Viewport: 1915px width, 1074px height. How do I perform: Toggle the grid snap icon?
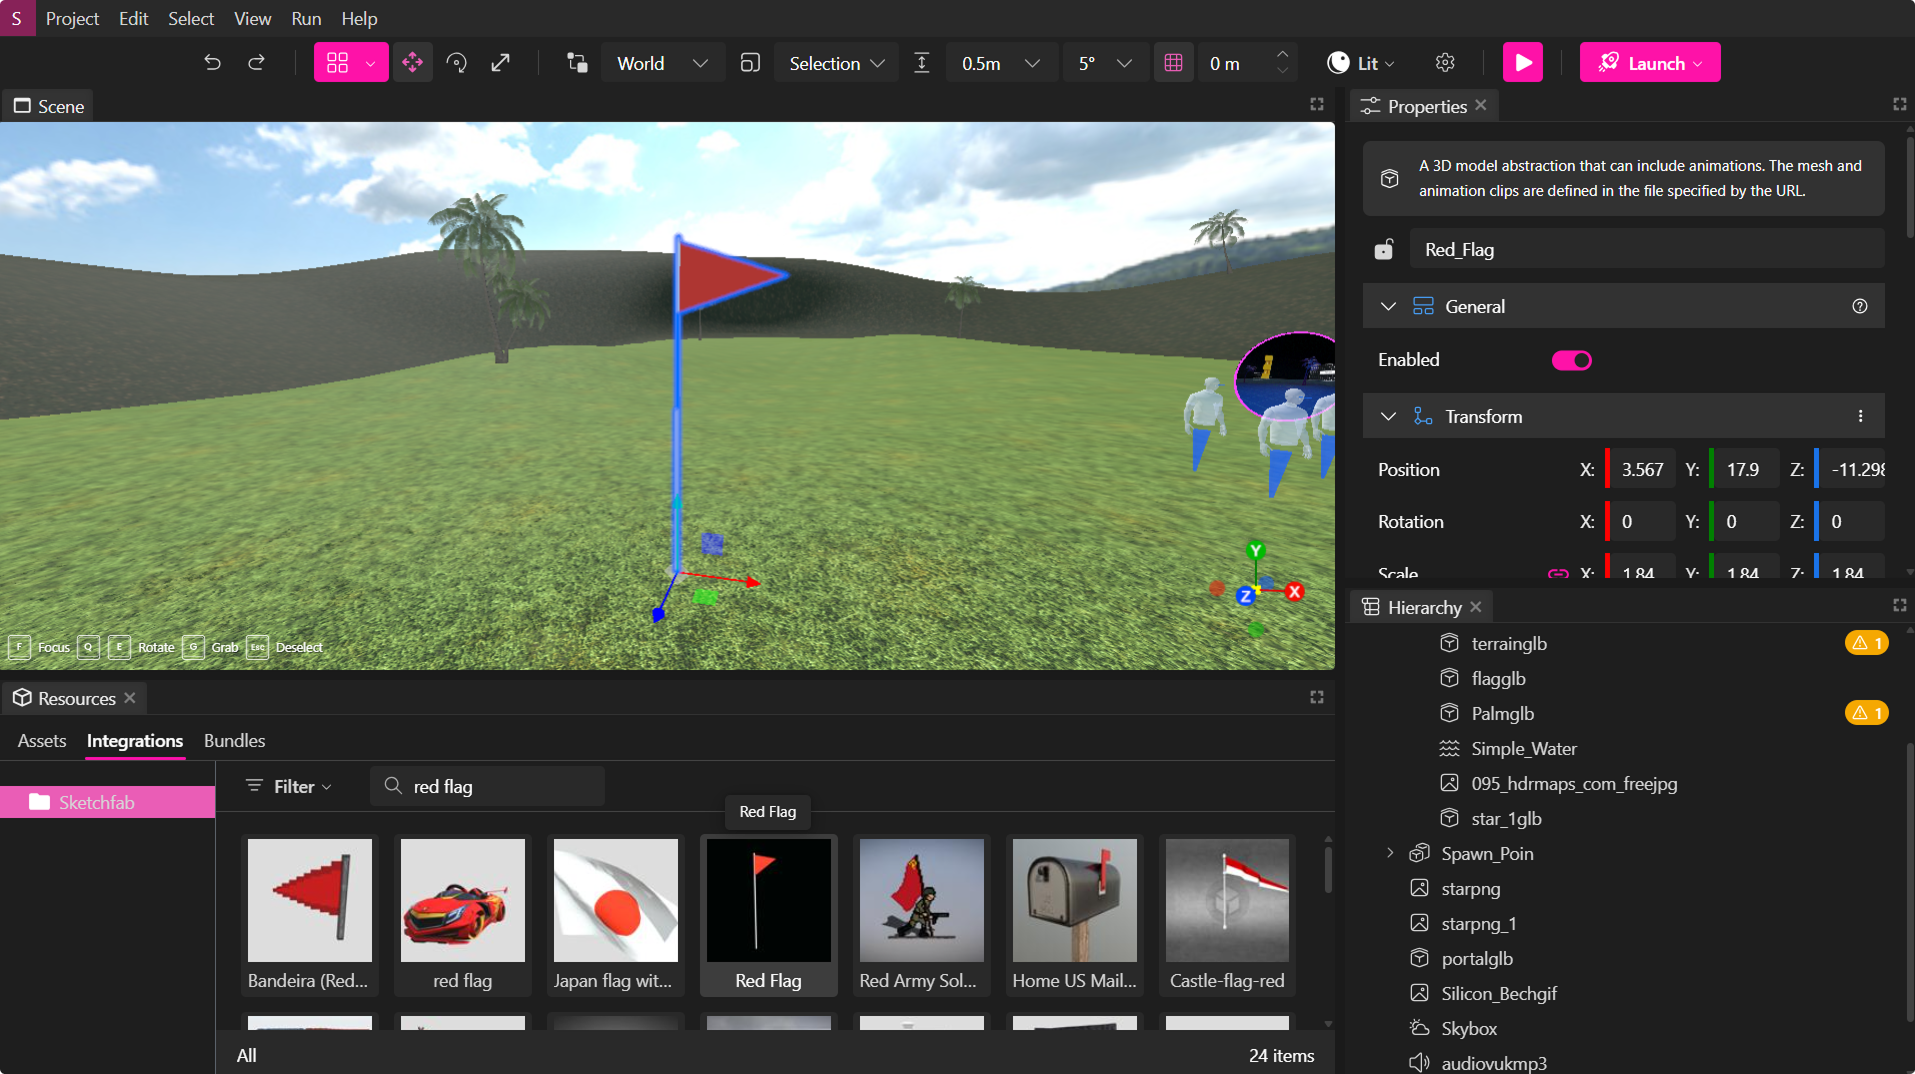click(1173, 63)
